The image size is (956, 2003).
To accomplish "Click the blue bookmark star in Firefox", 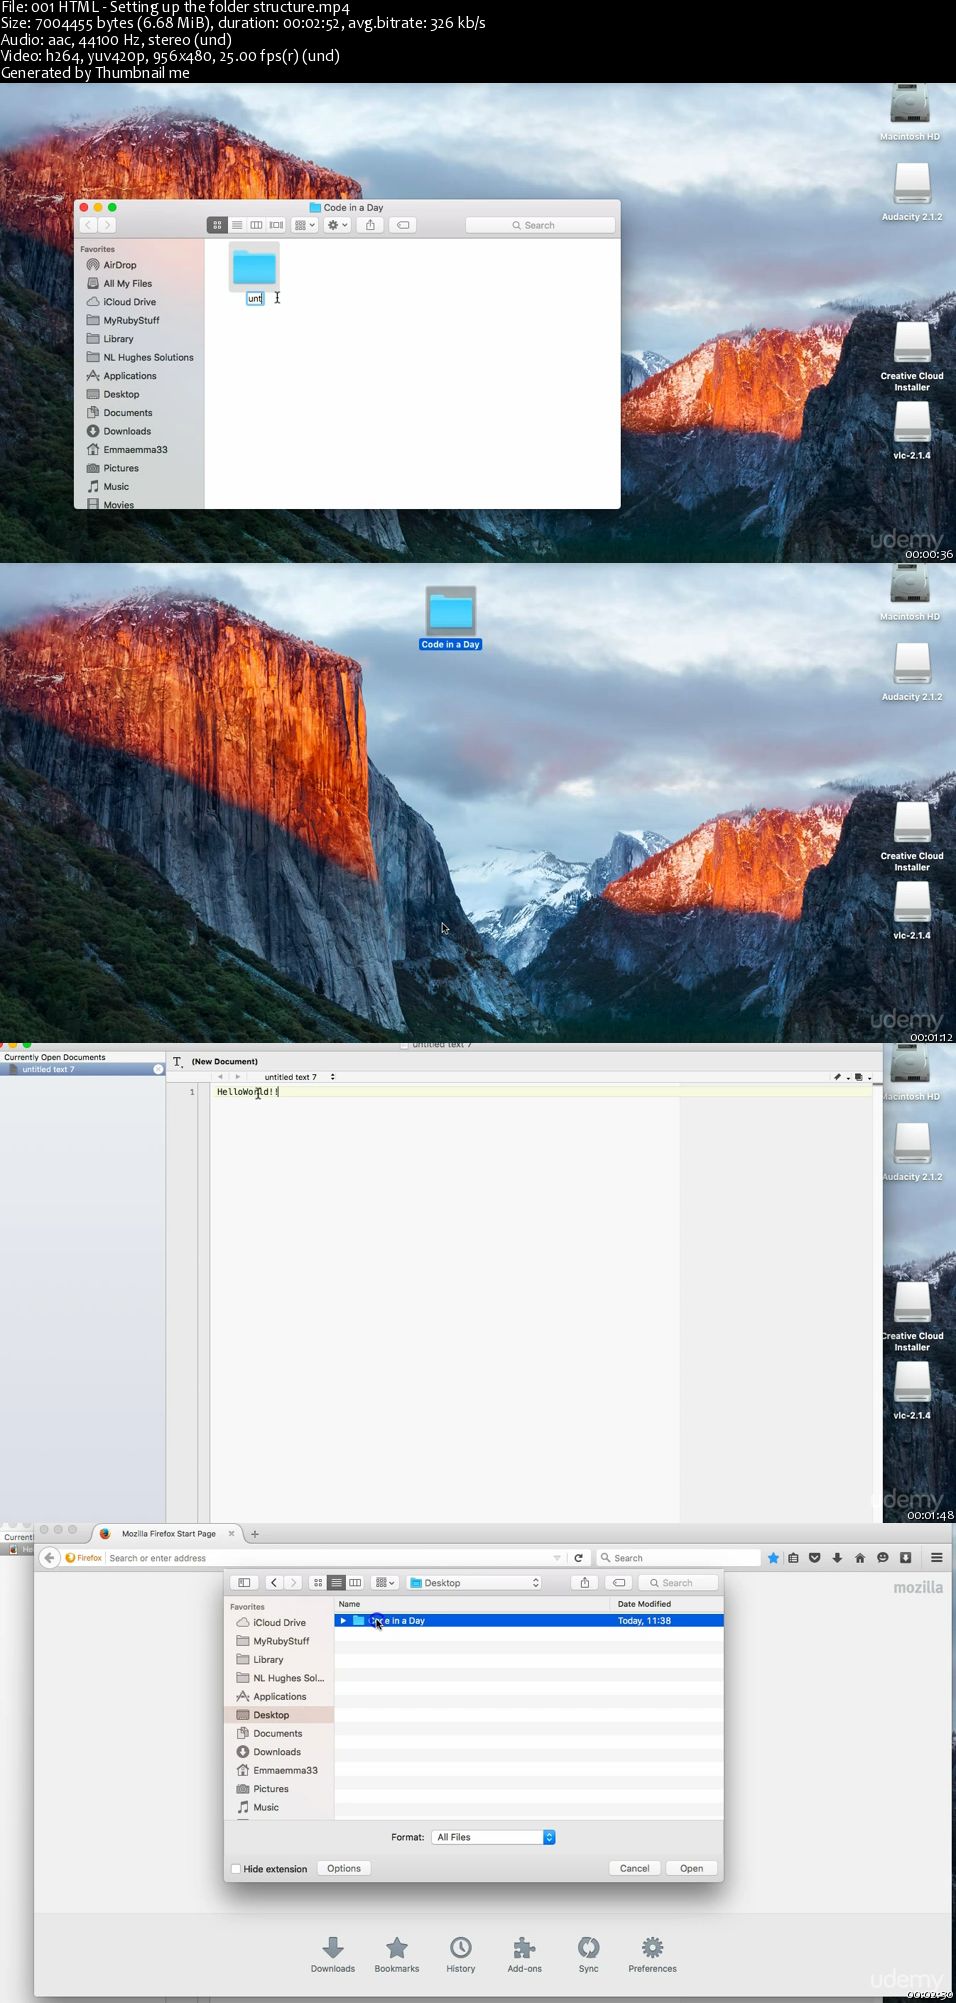I will click(773, 1558).
